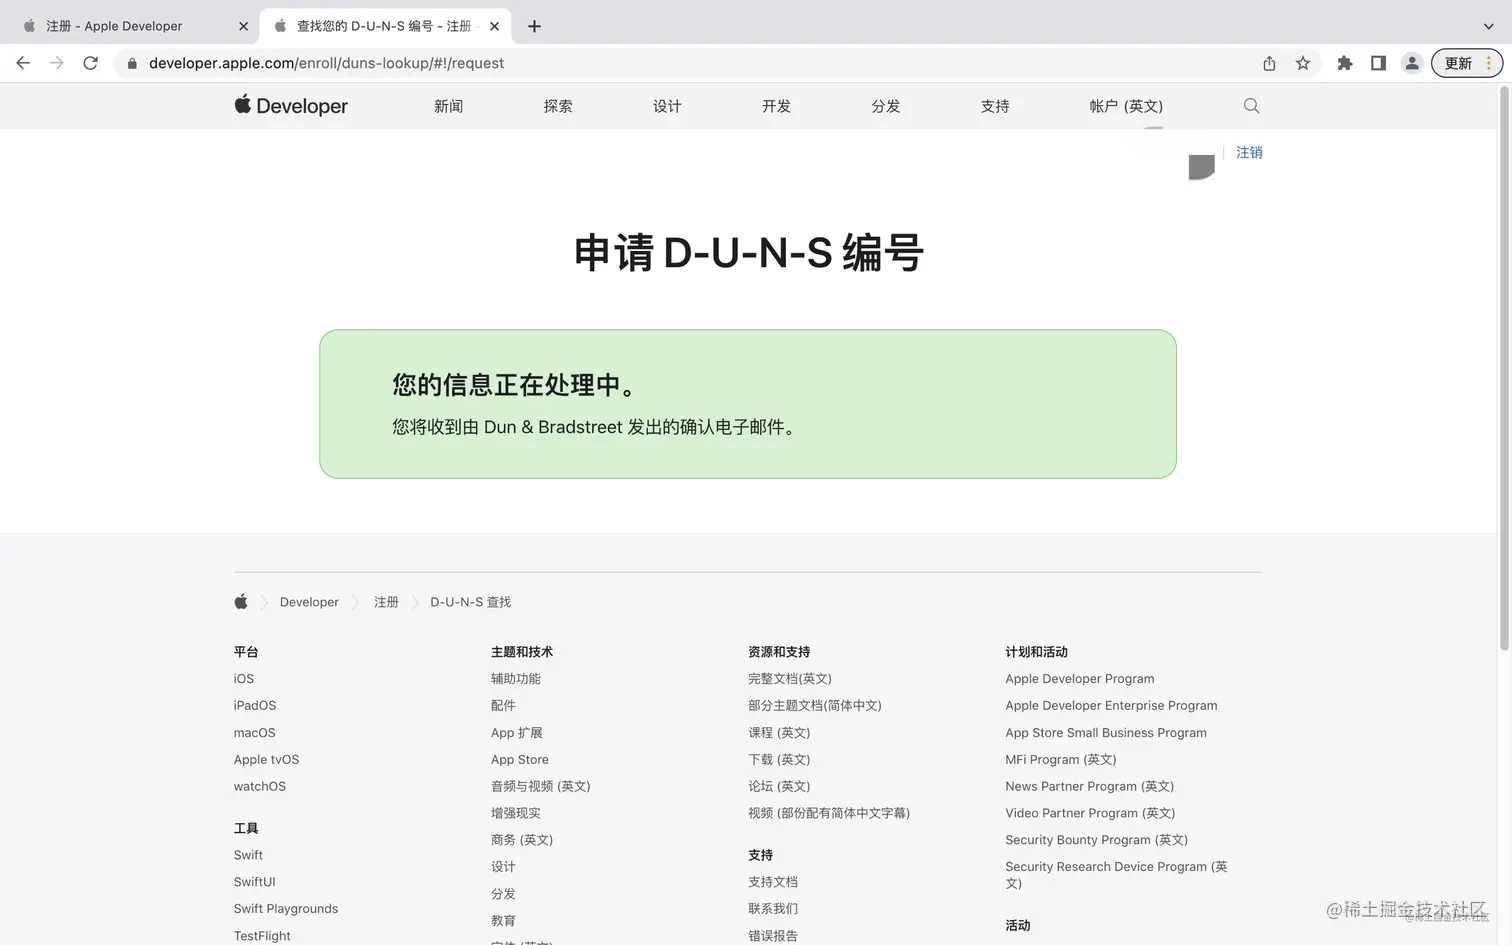The height and width of the screenshot is (945, 1512).
Task: Open the Apple Developer Enterprise Program link
Action: click(x=1111, y=706)
